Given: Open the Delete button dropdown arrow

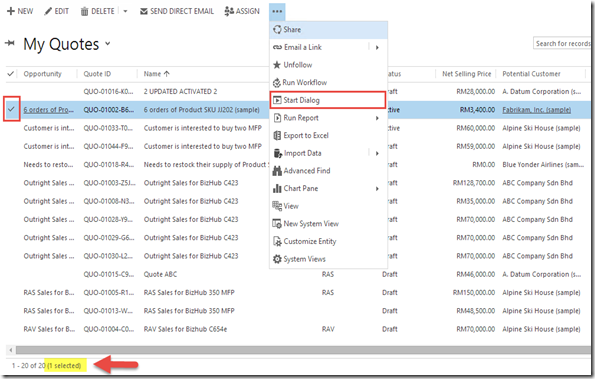Looking at the screenshot, I should pos(125,11).
